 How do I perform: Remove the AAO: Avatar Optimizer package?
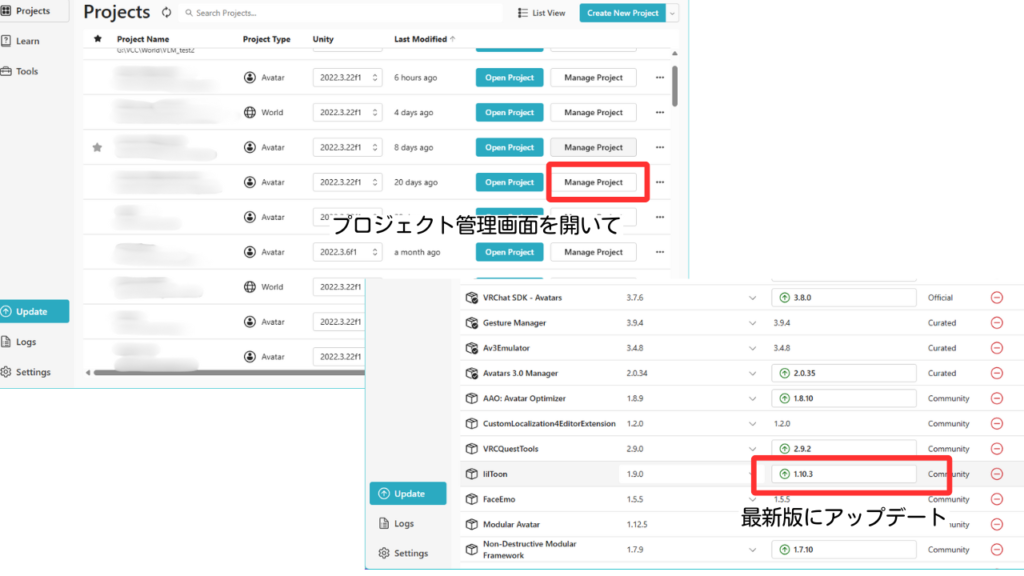click(997, 398)
